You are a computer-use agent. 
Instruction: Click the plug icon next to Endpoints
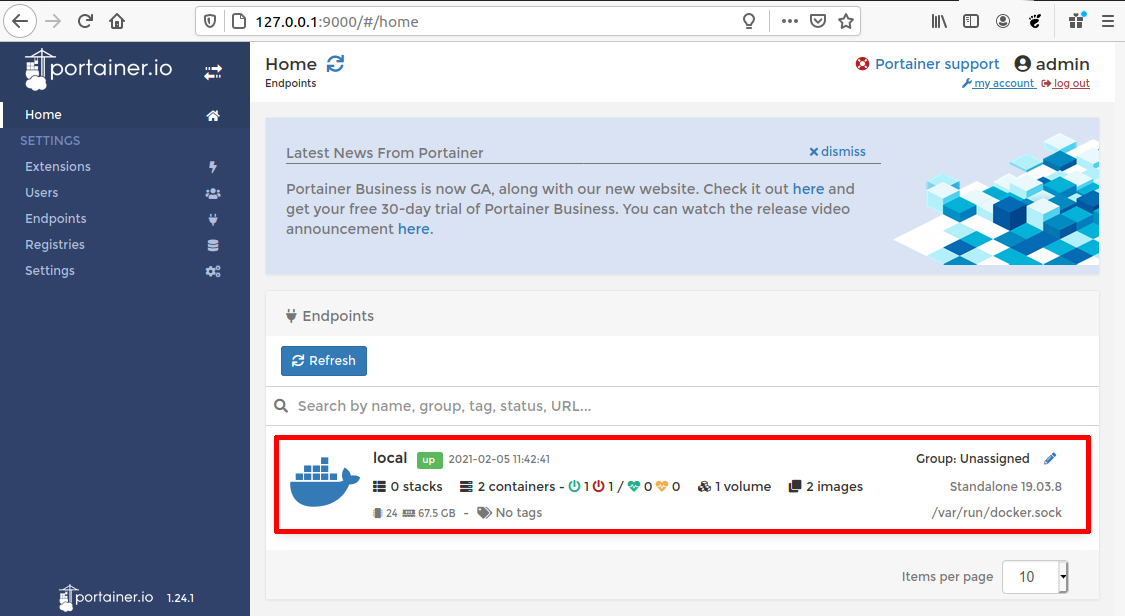point(213,219)
